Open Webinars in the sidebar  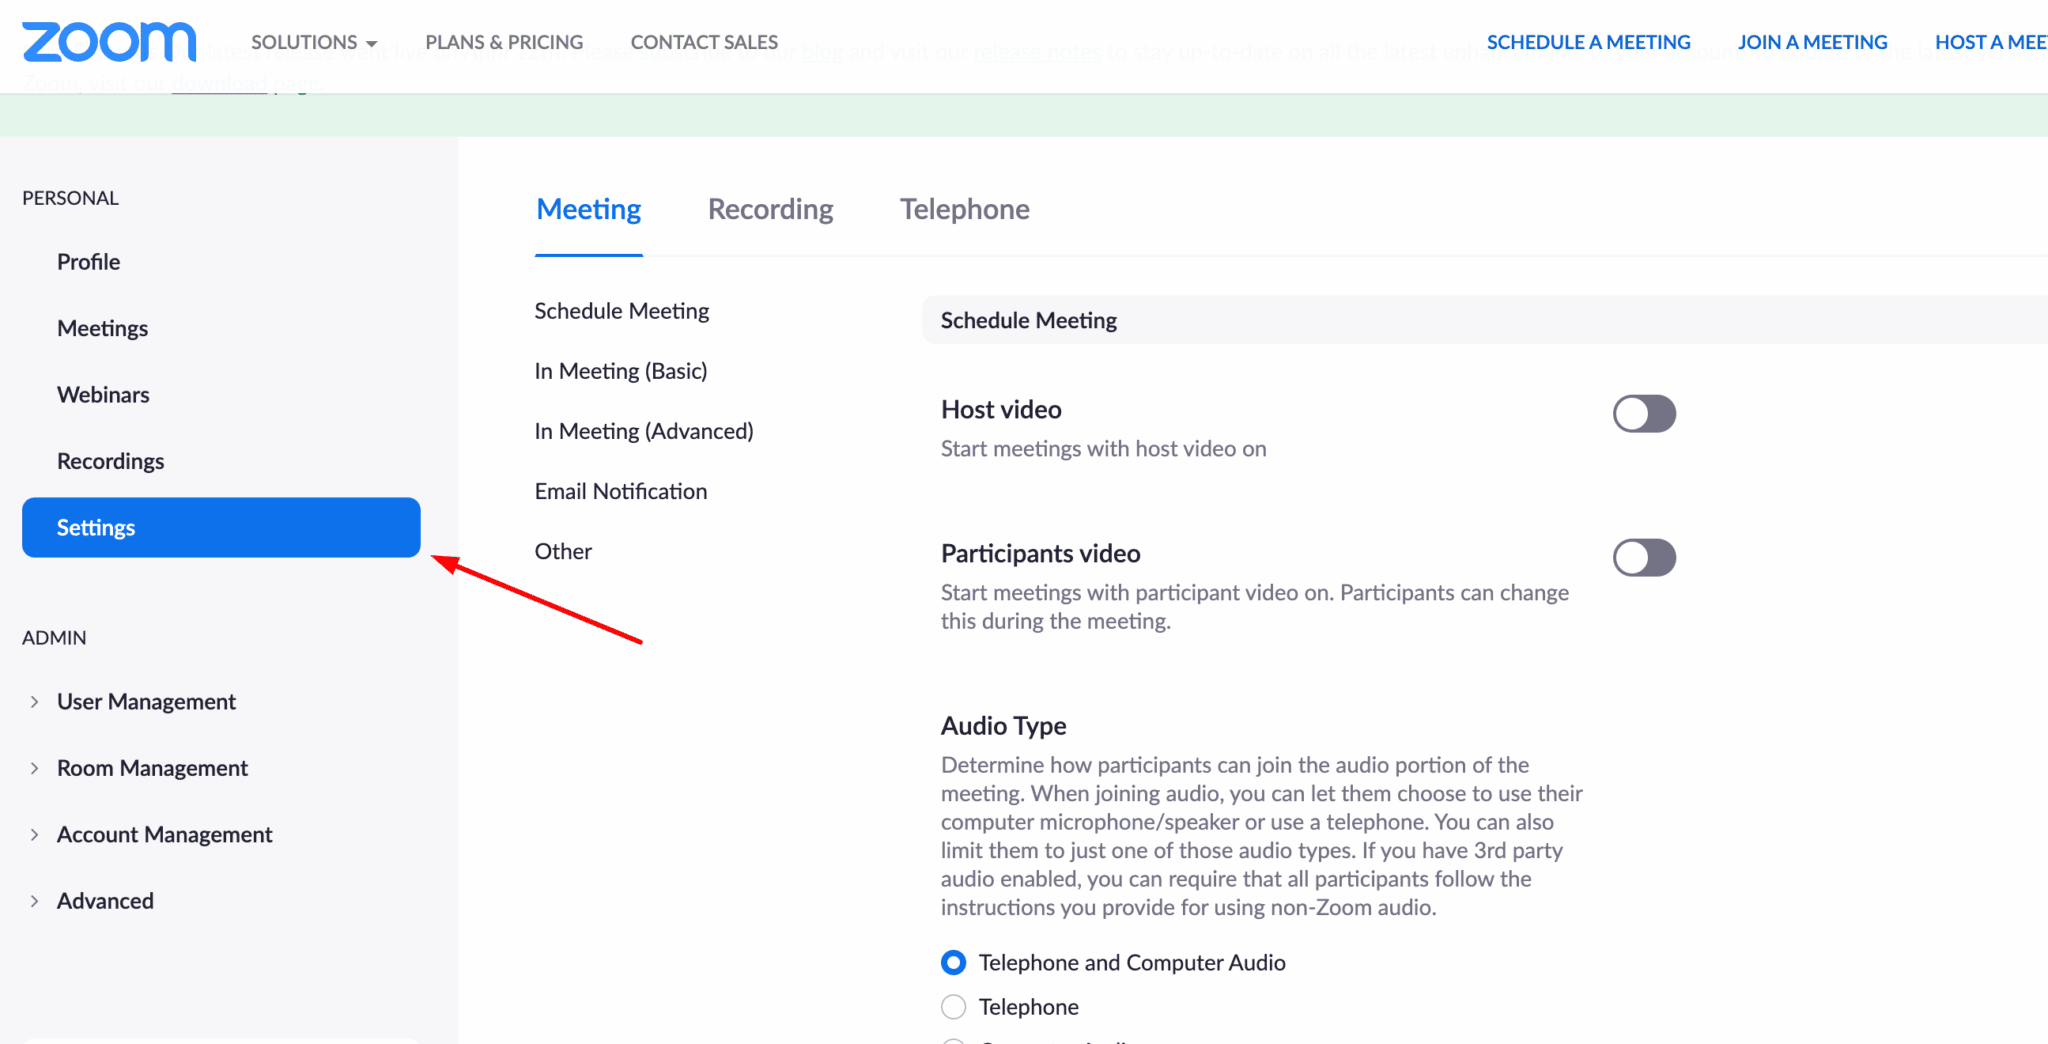(103, 395)
